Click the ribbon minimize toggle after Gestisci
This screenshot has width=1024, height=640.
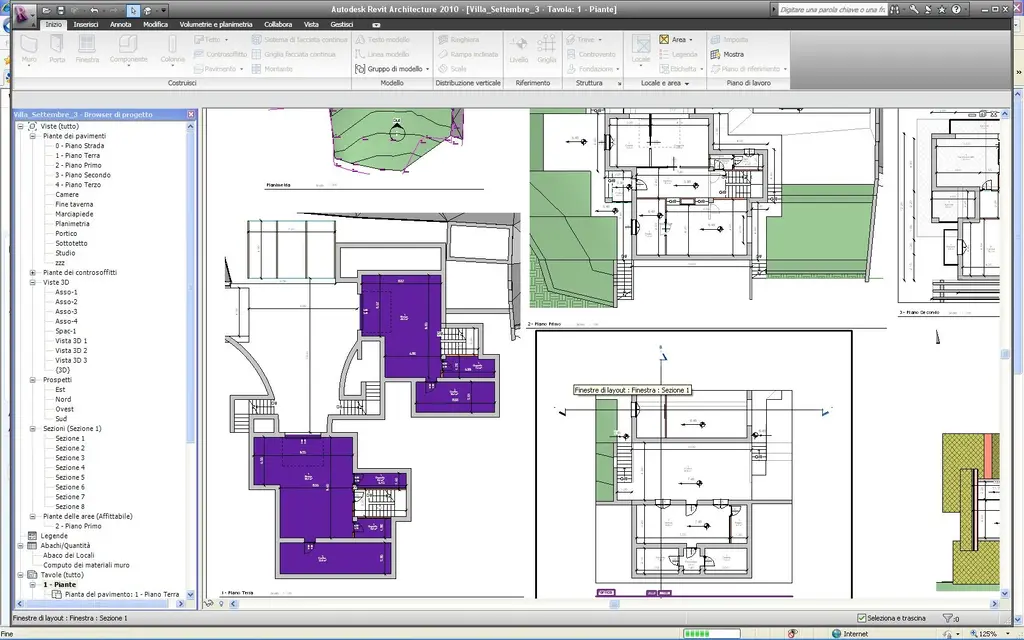click(x=376, y=25)
